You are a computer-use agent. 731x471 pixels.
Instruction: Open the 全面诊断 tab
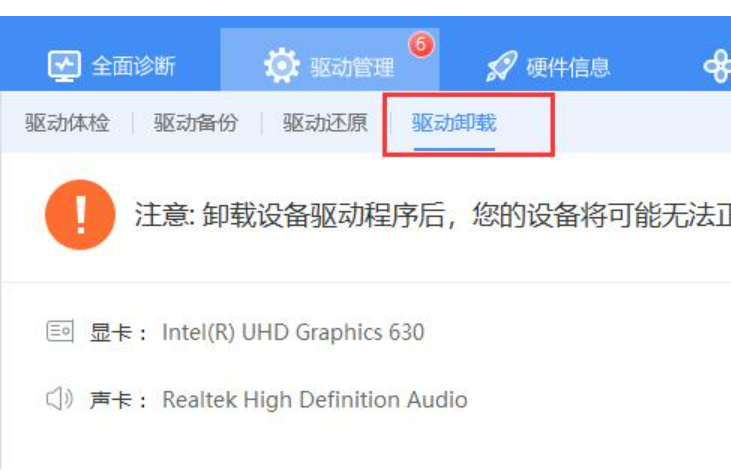[x=112, y=66]
